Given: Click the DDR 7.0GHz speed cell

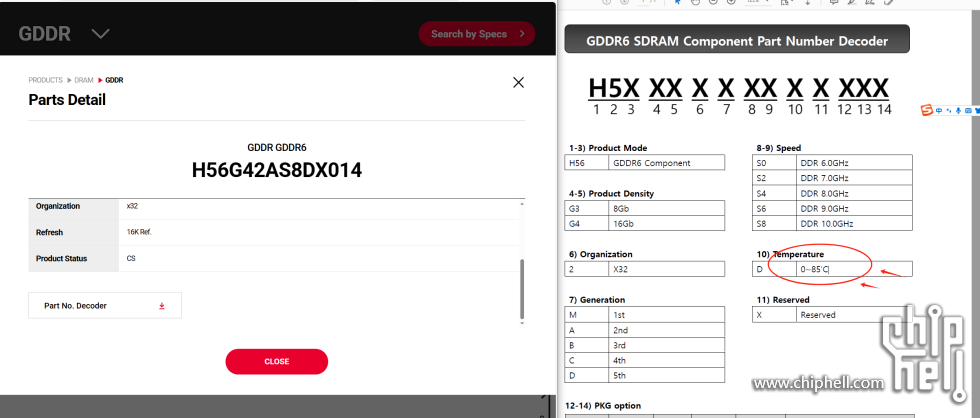Looking at the screenshot, I should pyautogui.click(x=854, y=178).
